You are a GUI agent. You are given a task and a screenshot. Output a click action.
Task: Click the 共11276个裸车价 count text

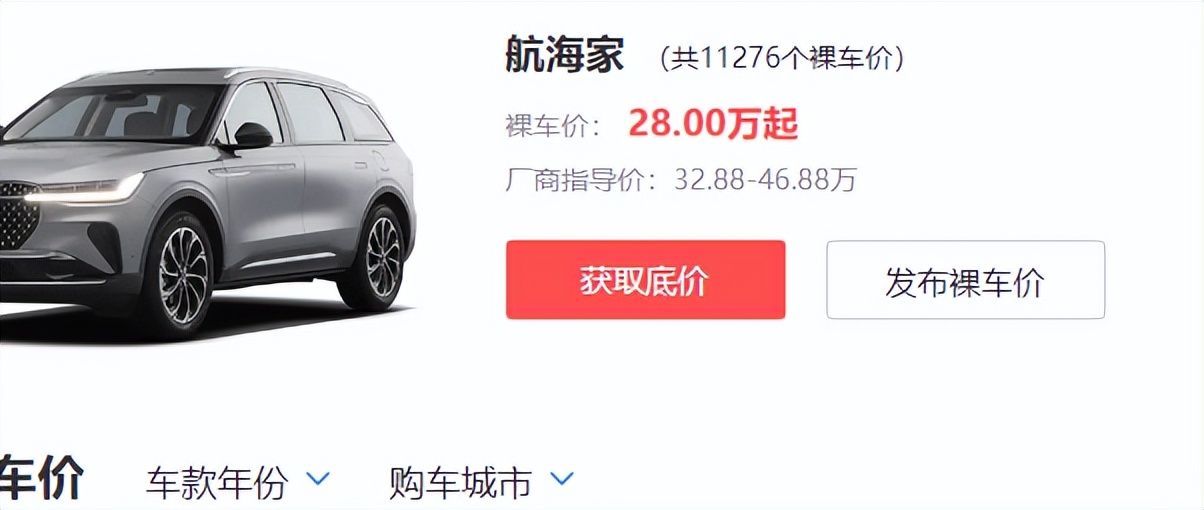[782, 59]
